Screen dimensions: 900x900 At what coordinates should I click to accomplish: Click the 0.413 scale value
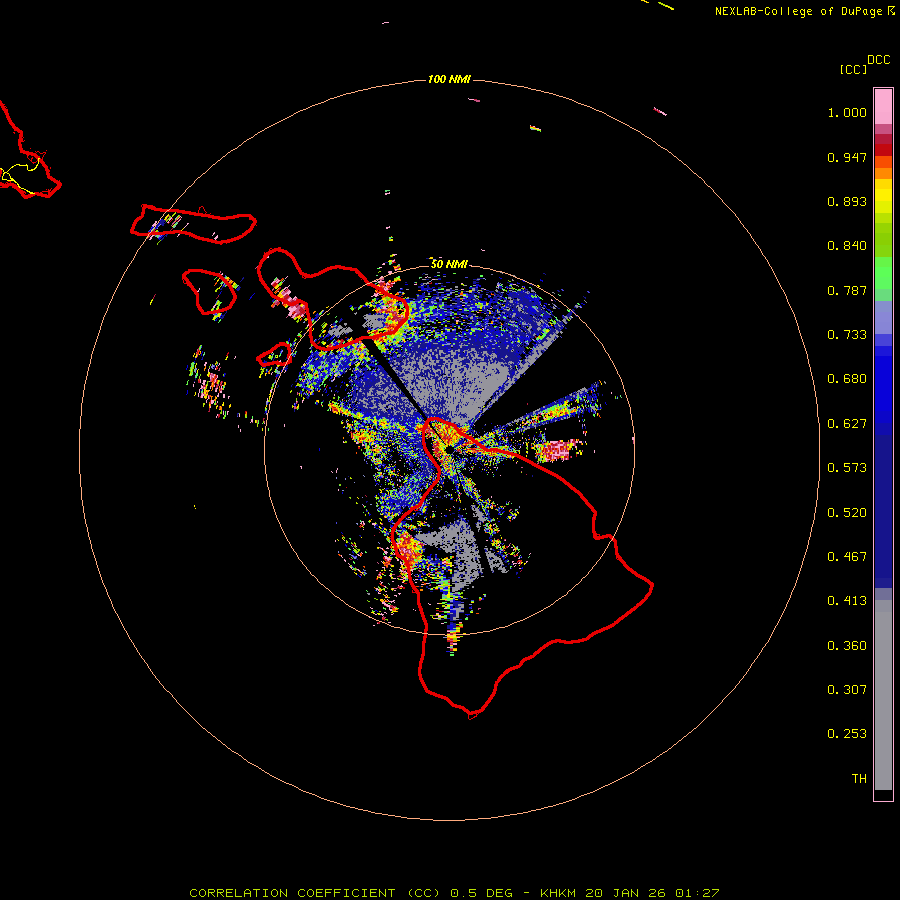(x=847, y=601)
